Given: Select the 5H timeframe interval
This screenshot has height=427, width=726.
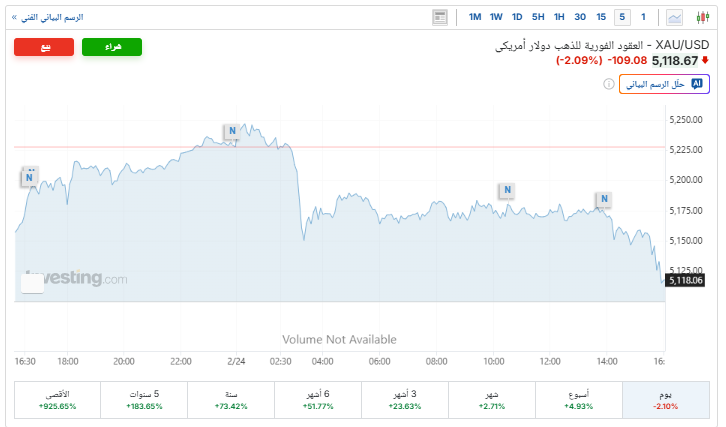Looking at the screenshot, I should tap(538, 17).
